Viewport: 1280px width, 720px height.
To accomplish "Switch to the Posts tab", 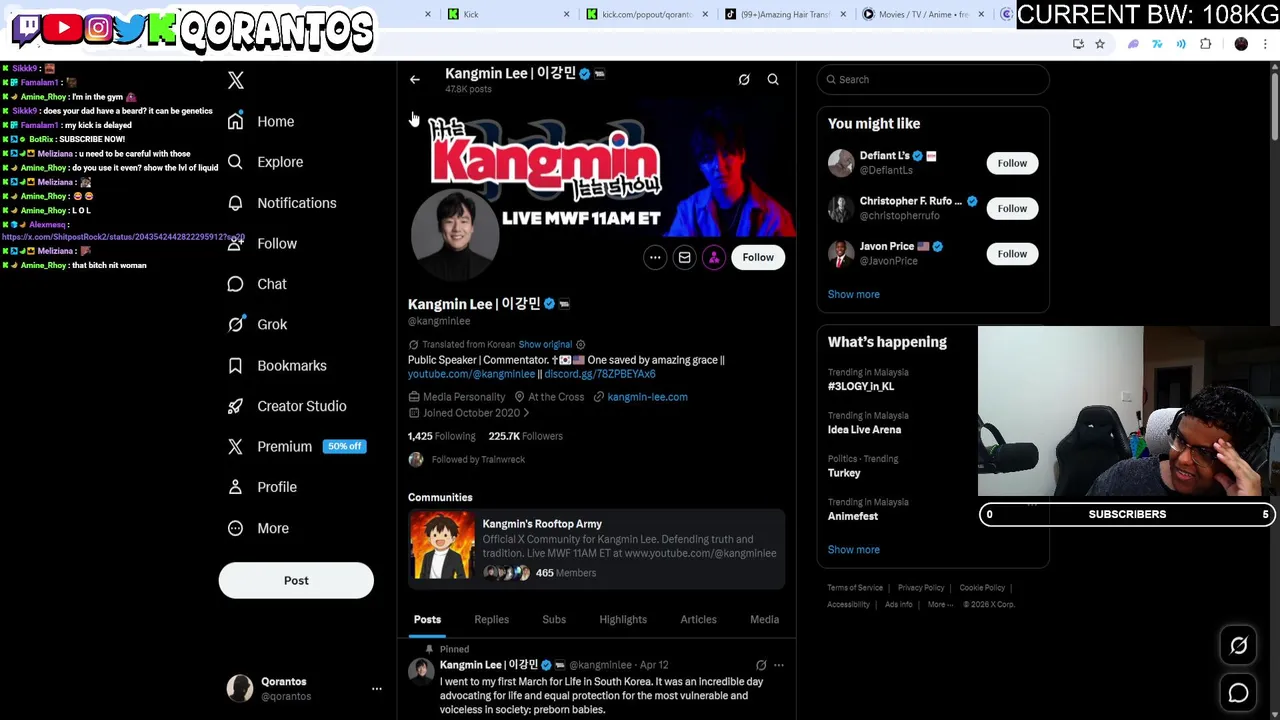I will [427, 620].
